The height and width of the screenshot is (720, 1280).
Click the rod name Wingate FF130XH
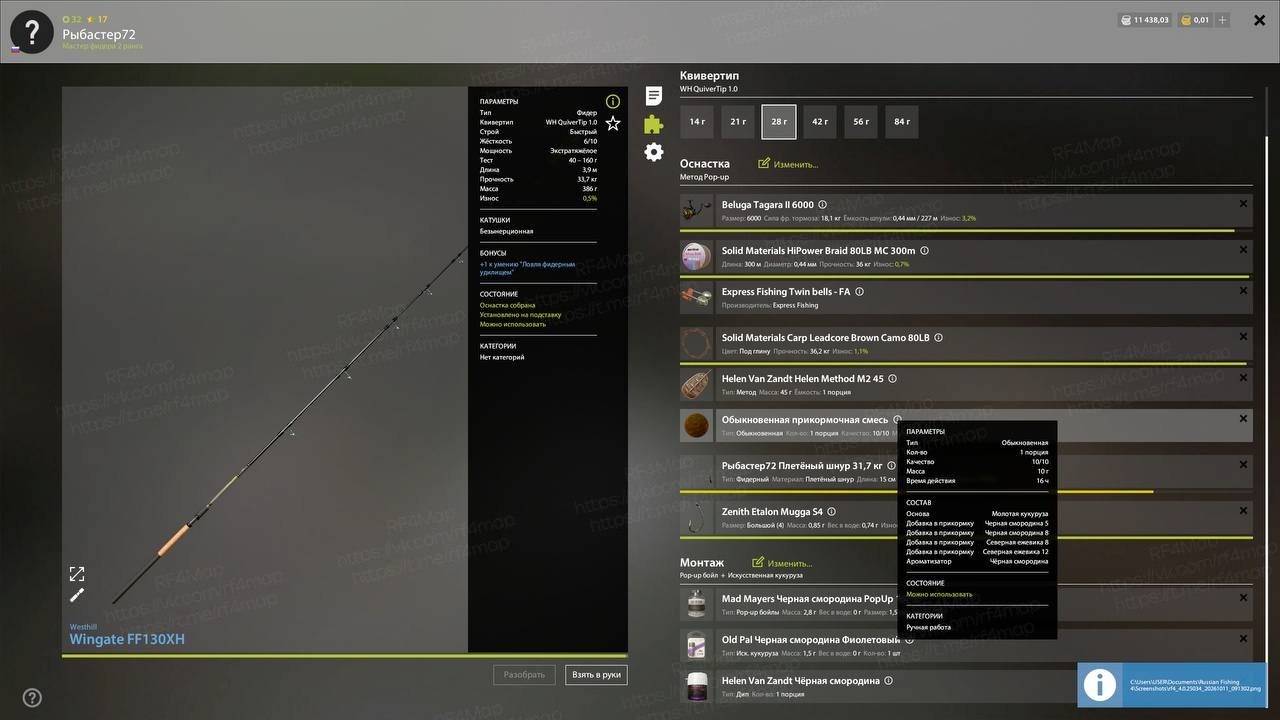click(127, 640)
